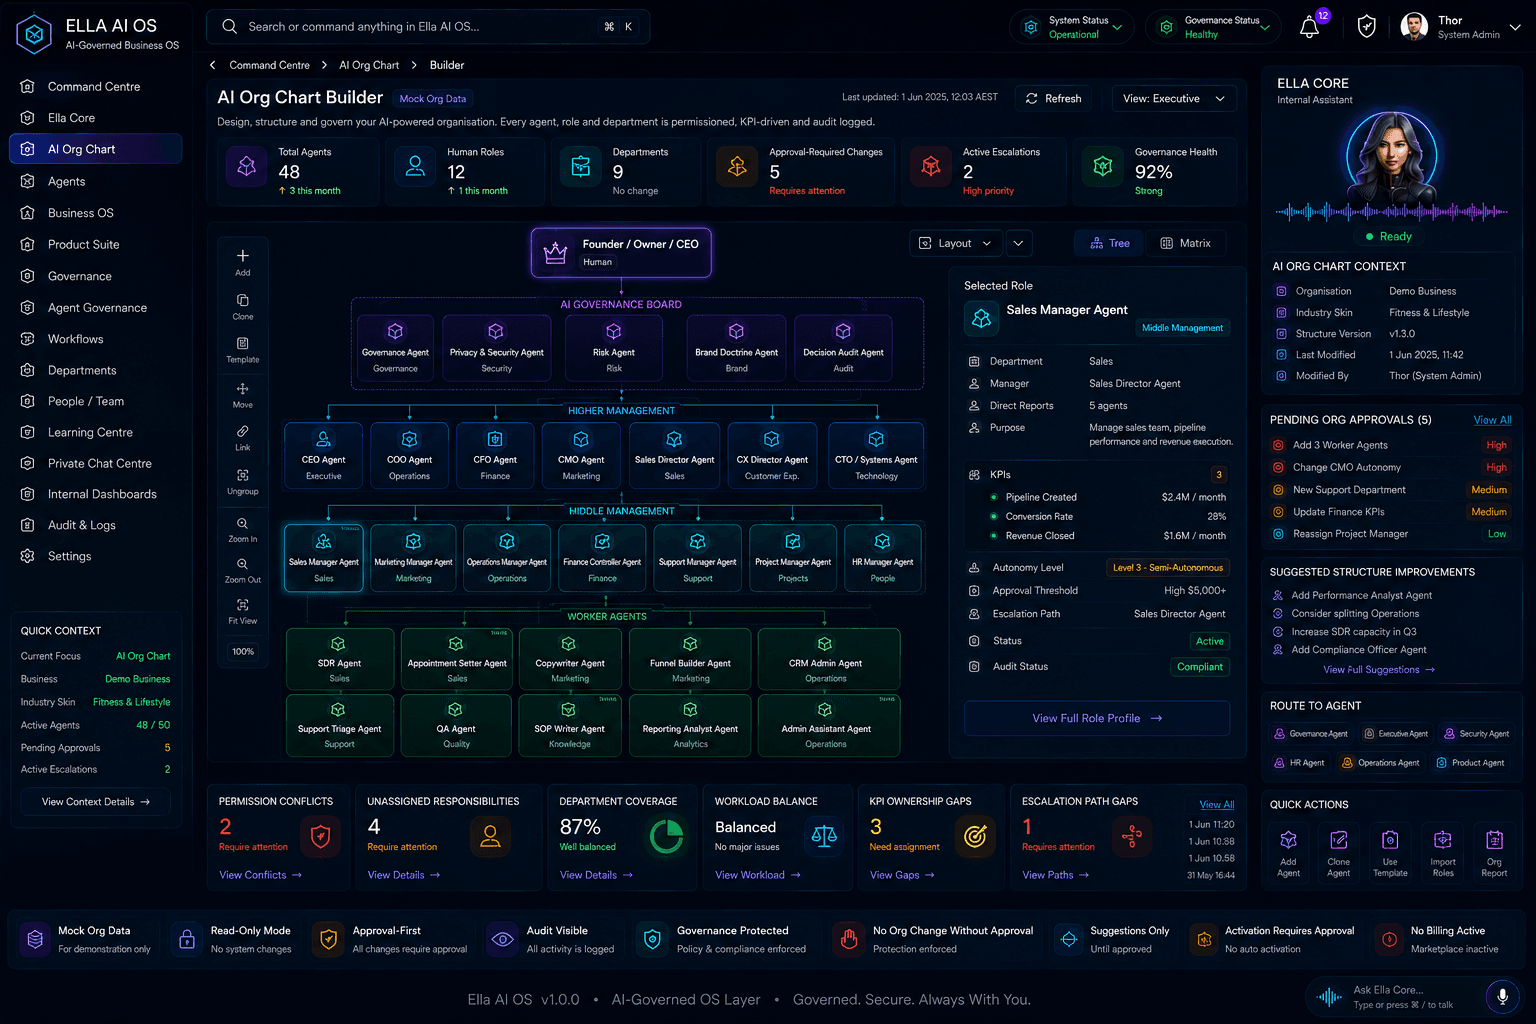Route to the HR Agent chip

(1299, 763)
